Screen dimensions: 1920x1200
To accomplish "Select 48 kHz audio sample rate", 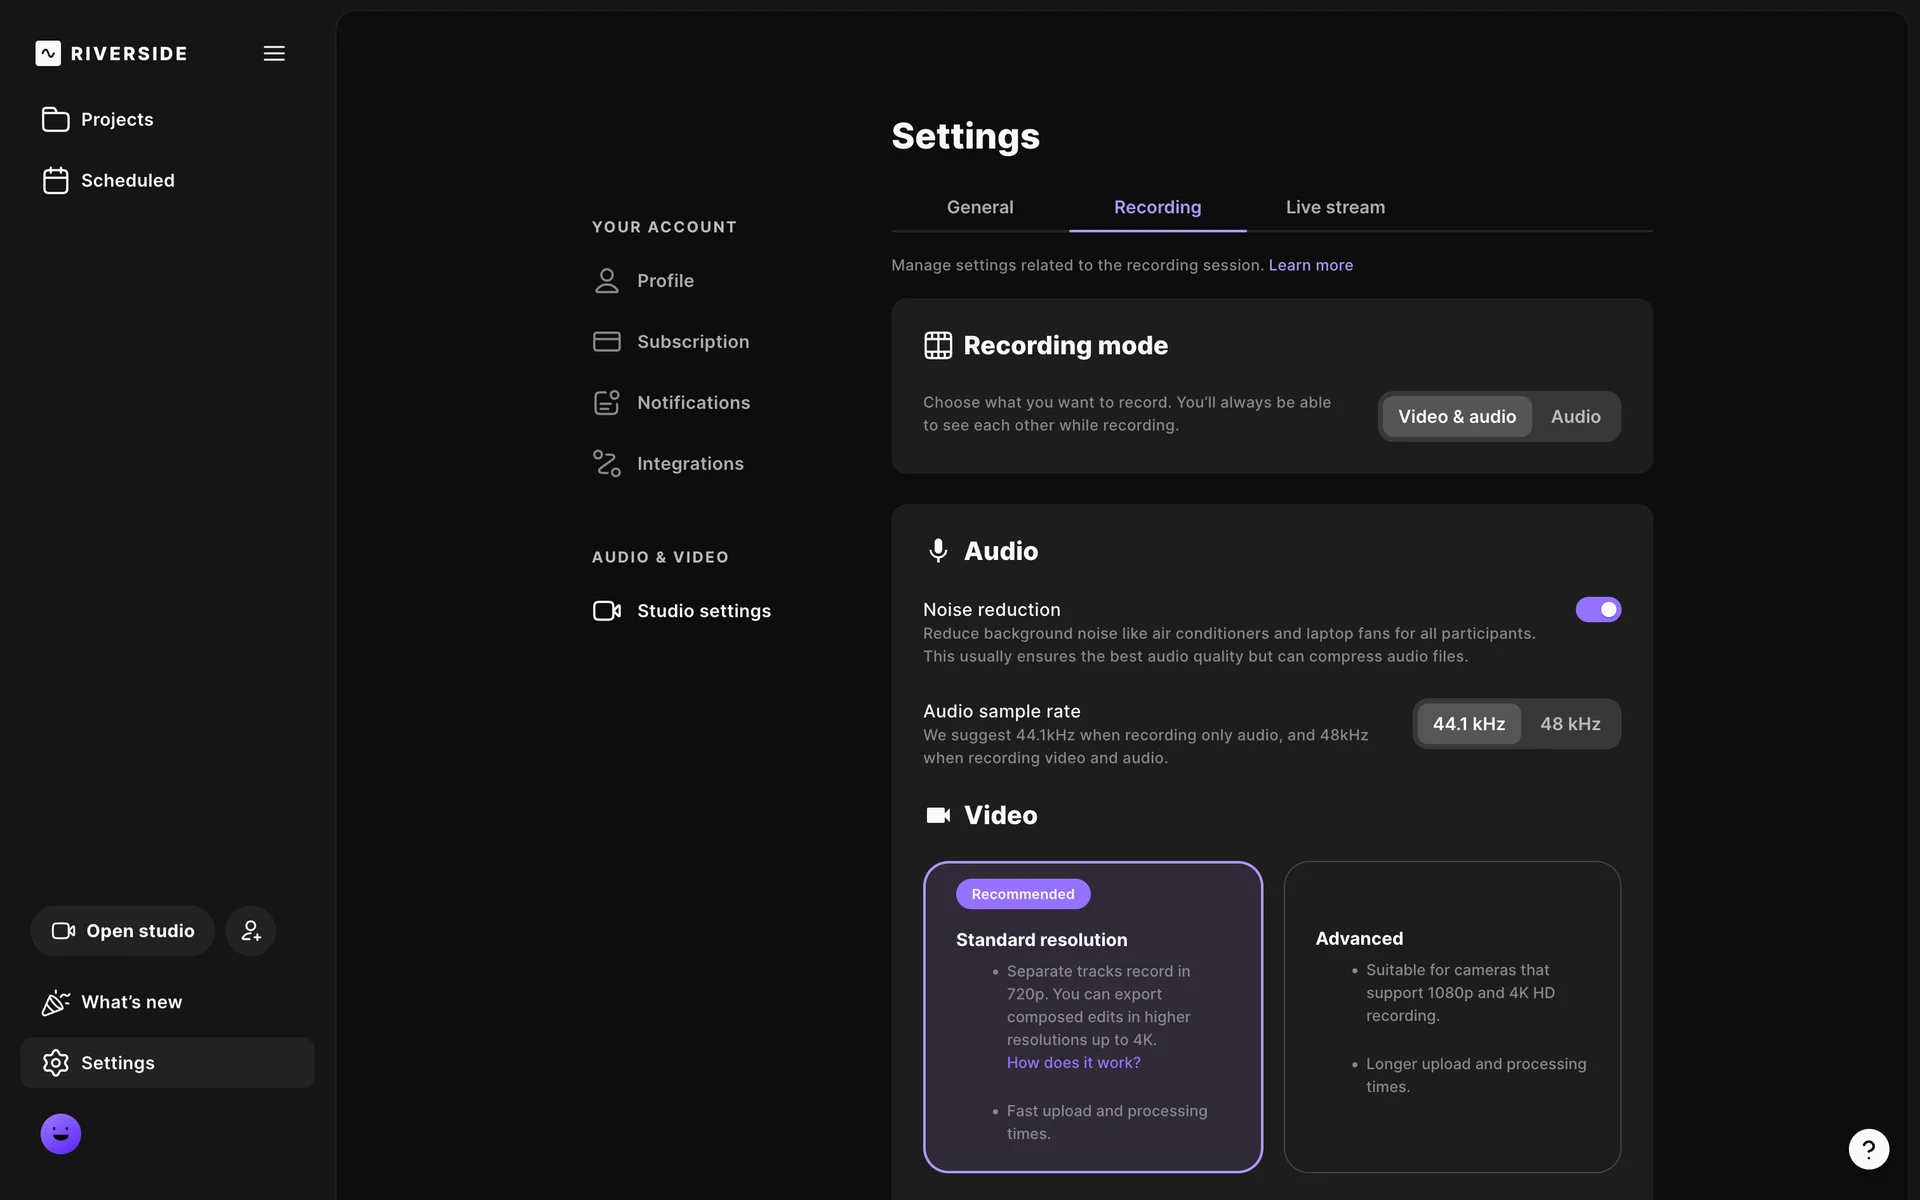I will point(1570,724).
